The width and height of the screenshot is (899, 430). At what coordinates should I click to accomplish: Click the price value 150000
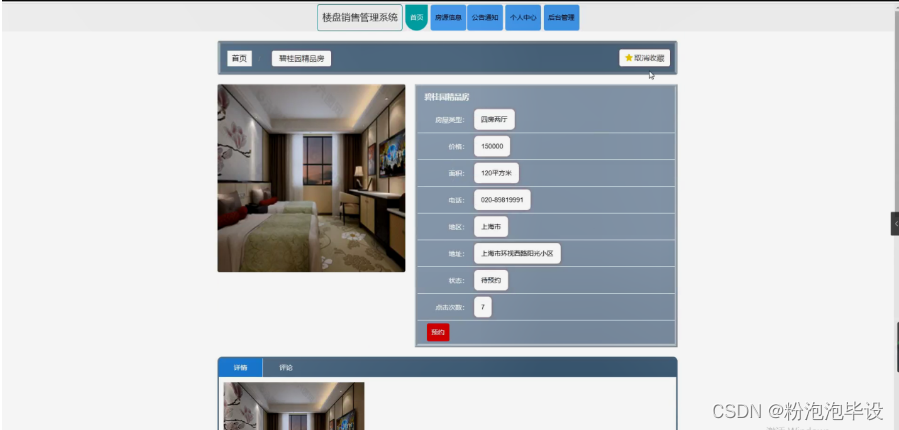(492, 146)
